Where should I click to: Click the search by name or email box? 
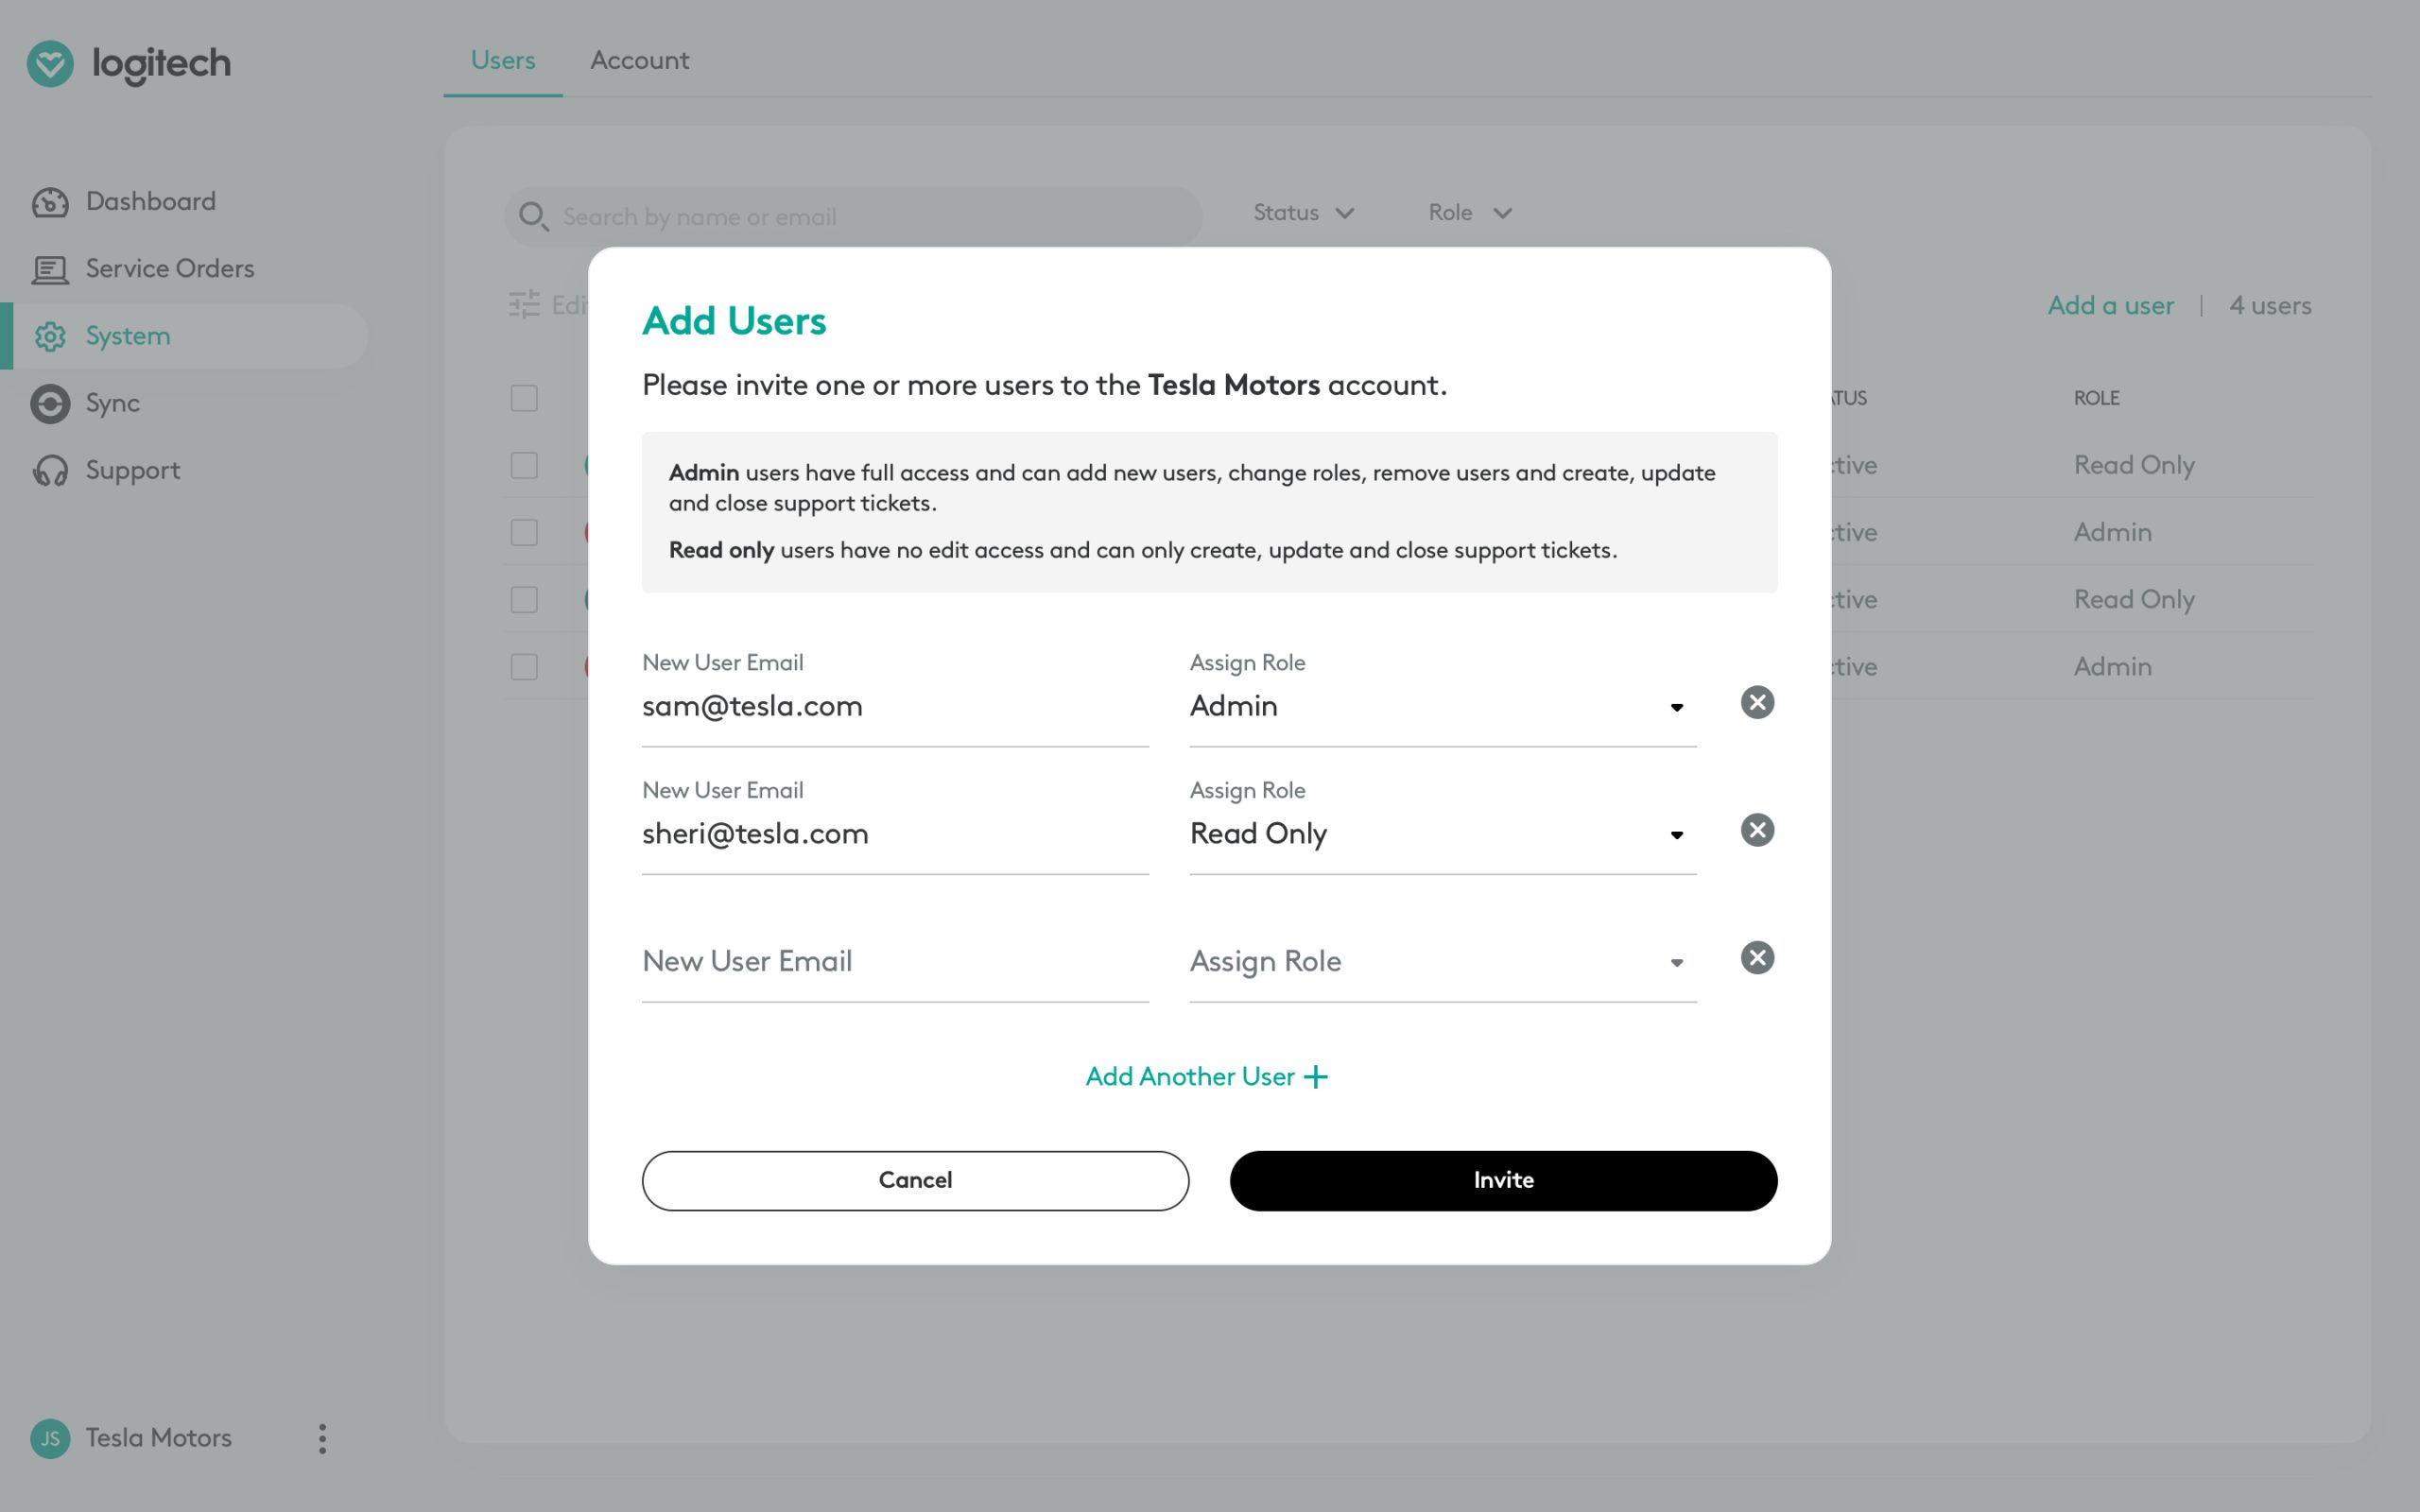[853, 216]
